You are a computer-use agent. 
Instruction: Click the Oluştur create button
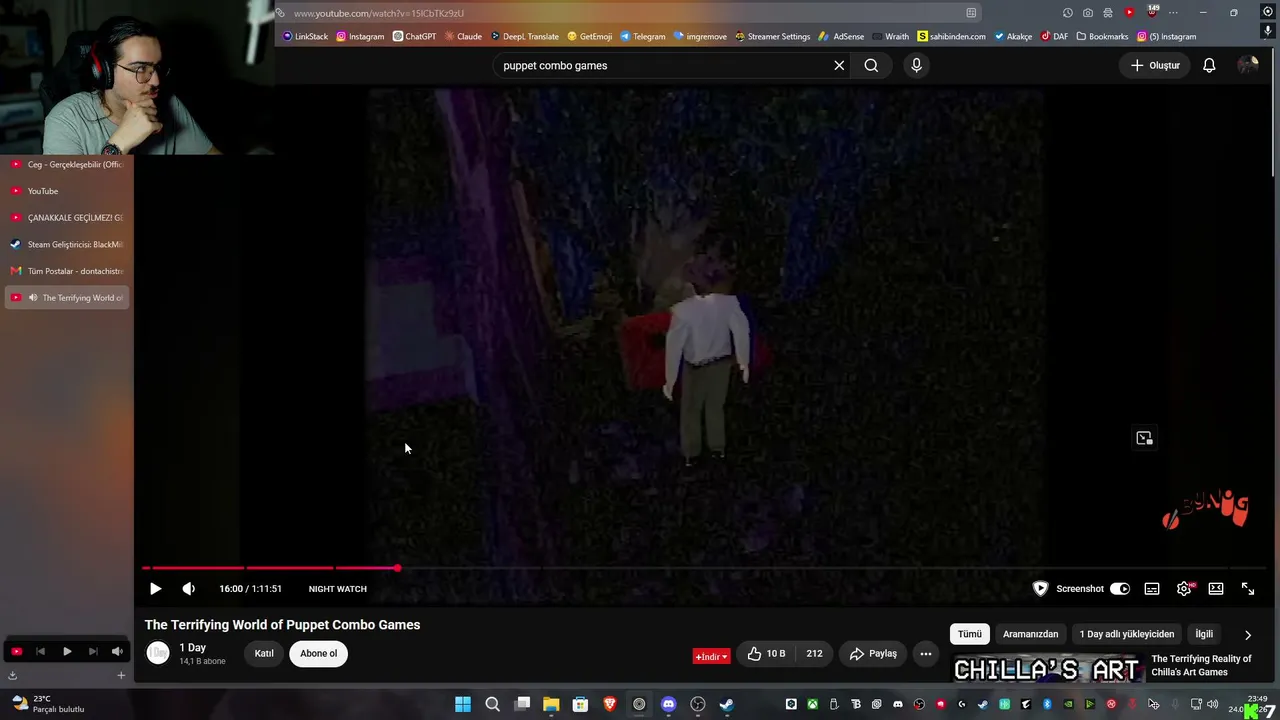tap(1155, 65)
